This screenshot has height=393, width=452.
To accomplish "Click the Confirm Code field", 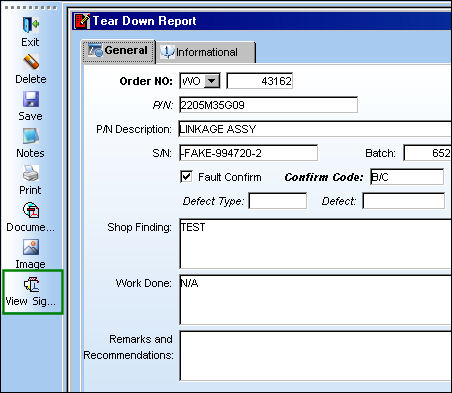I will 407,177.
